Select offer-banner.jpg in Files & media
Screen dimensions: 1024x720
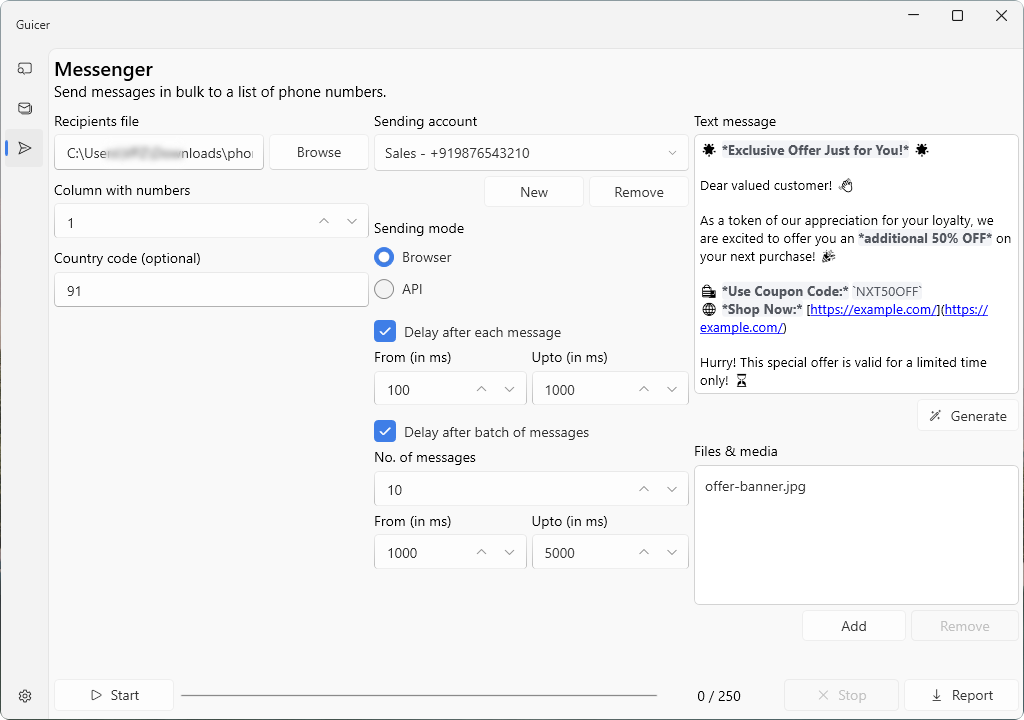point(755,487)
